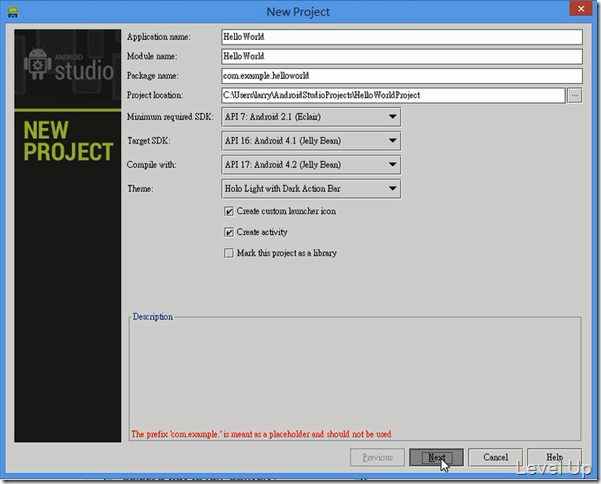Click the Module name: label
Screen dimensions: 601x484
[x=152, y=56]
